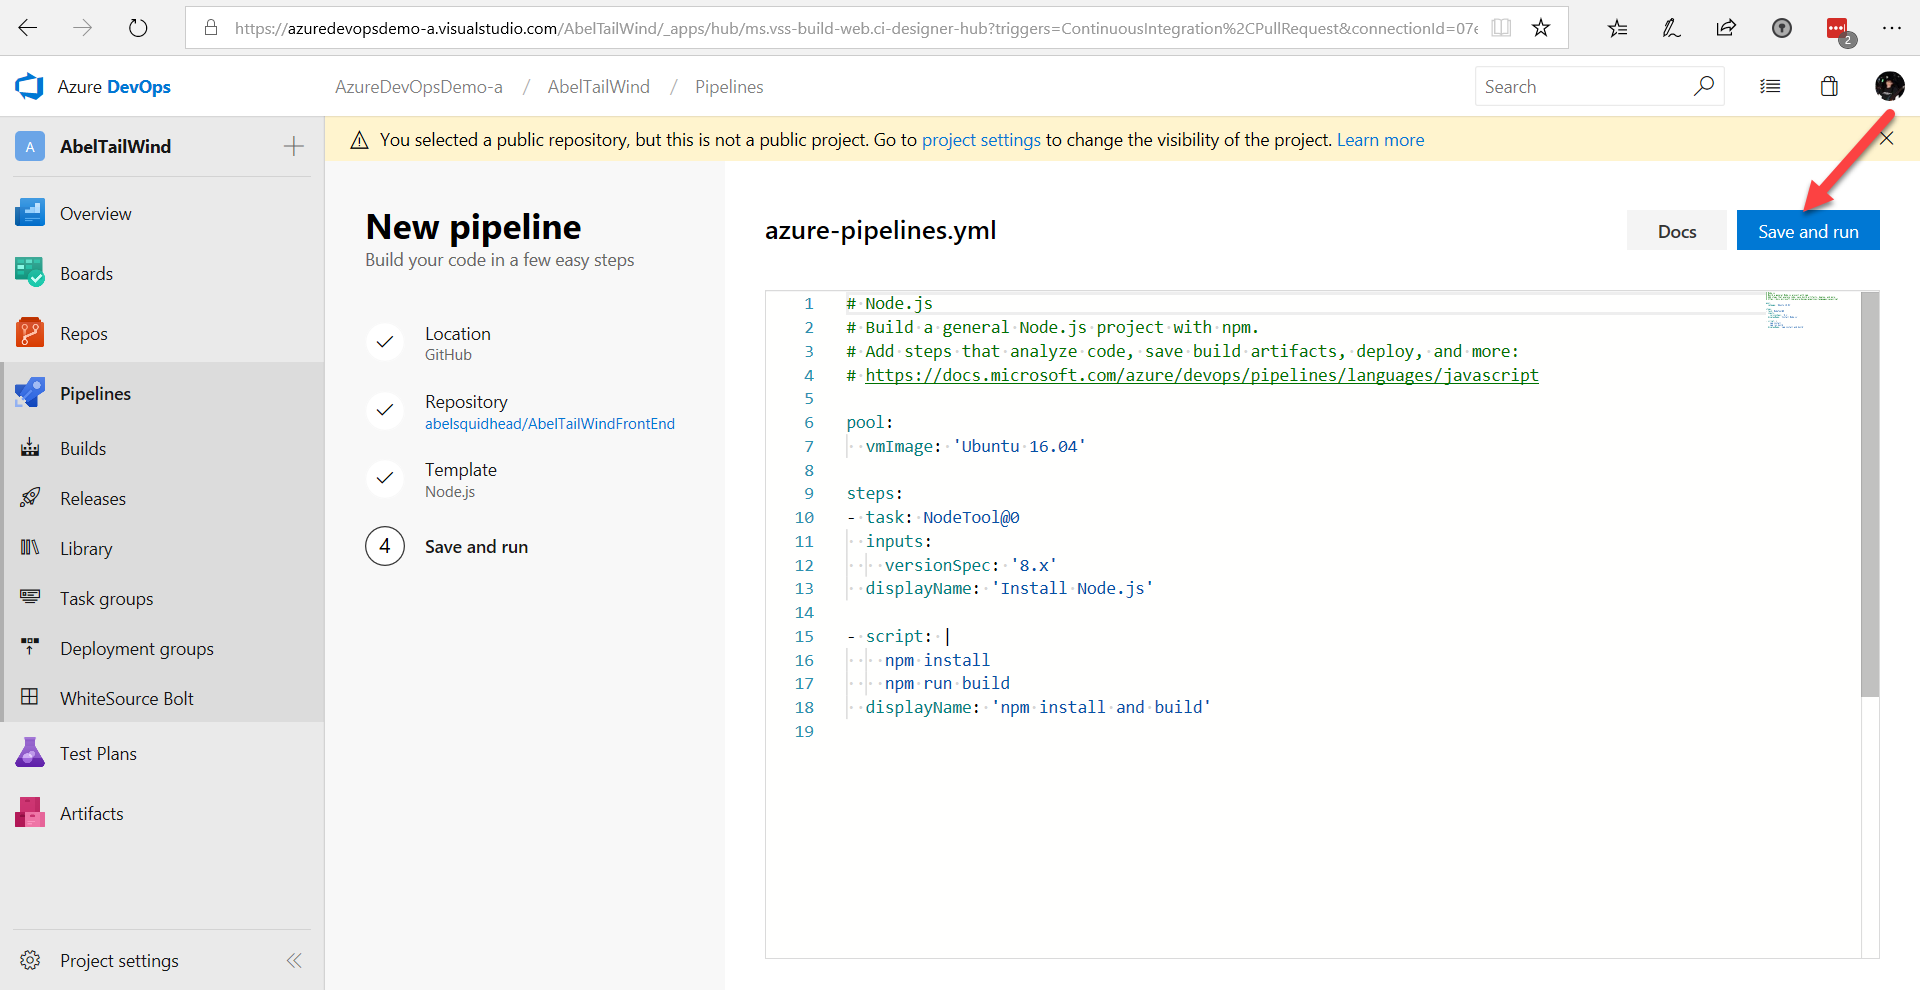Click the 'npm run build' line
This screenshot has width=1920, height=990.
coord(947,683)
